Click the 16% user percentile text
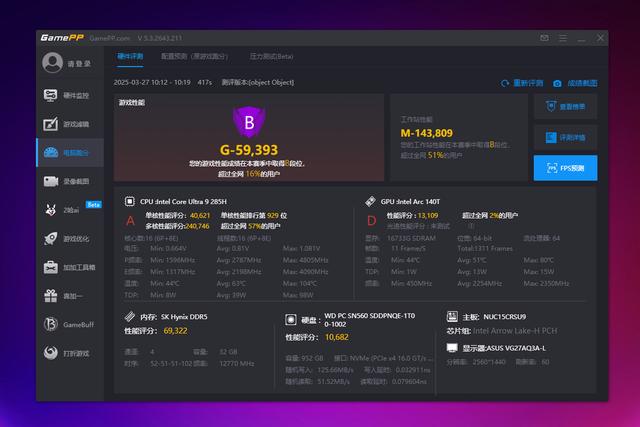 (x=253, y=173)
